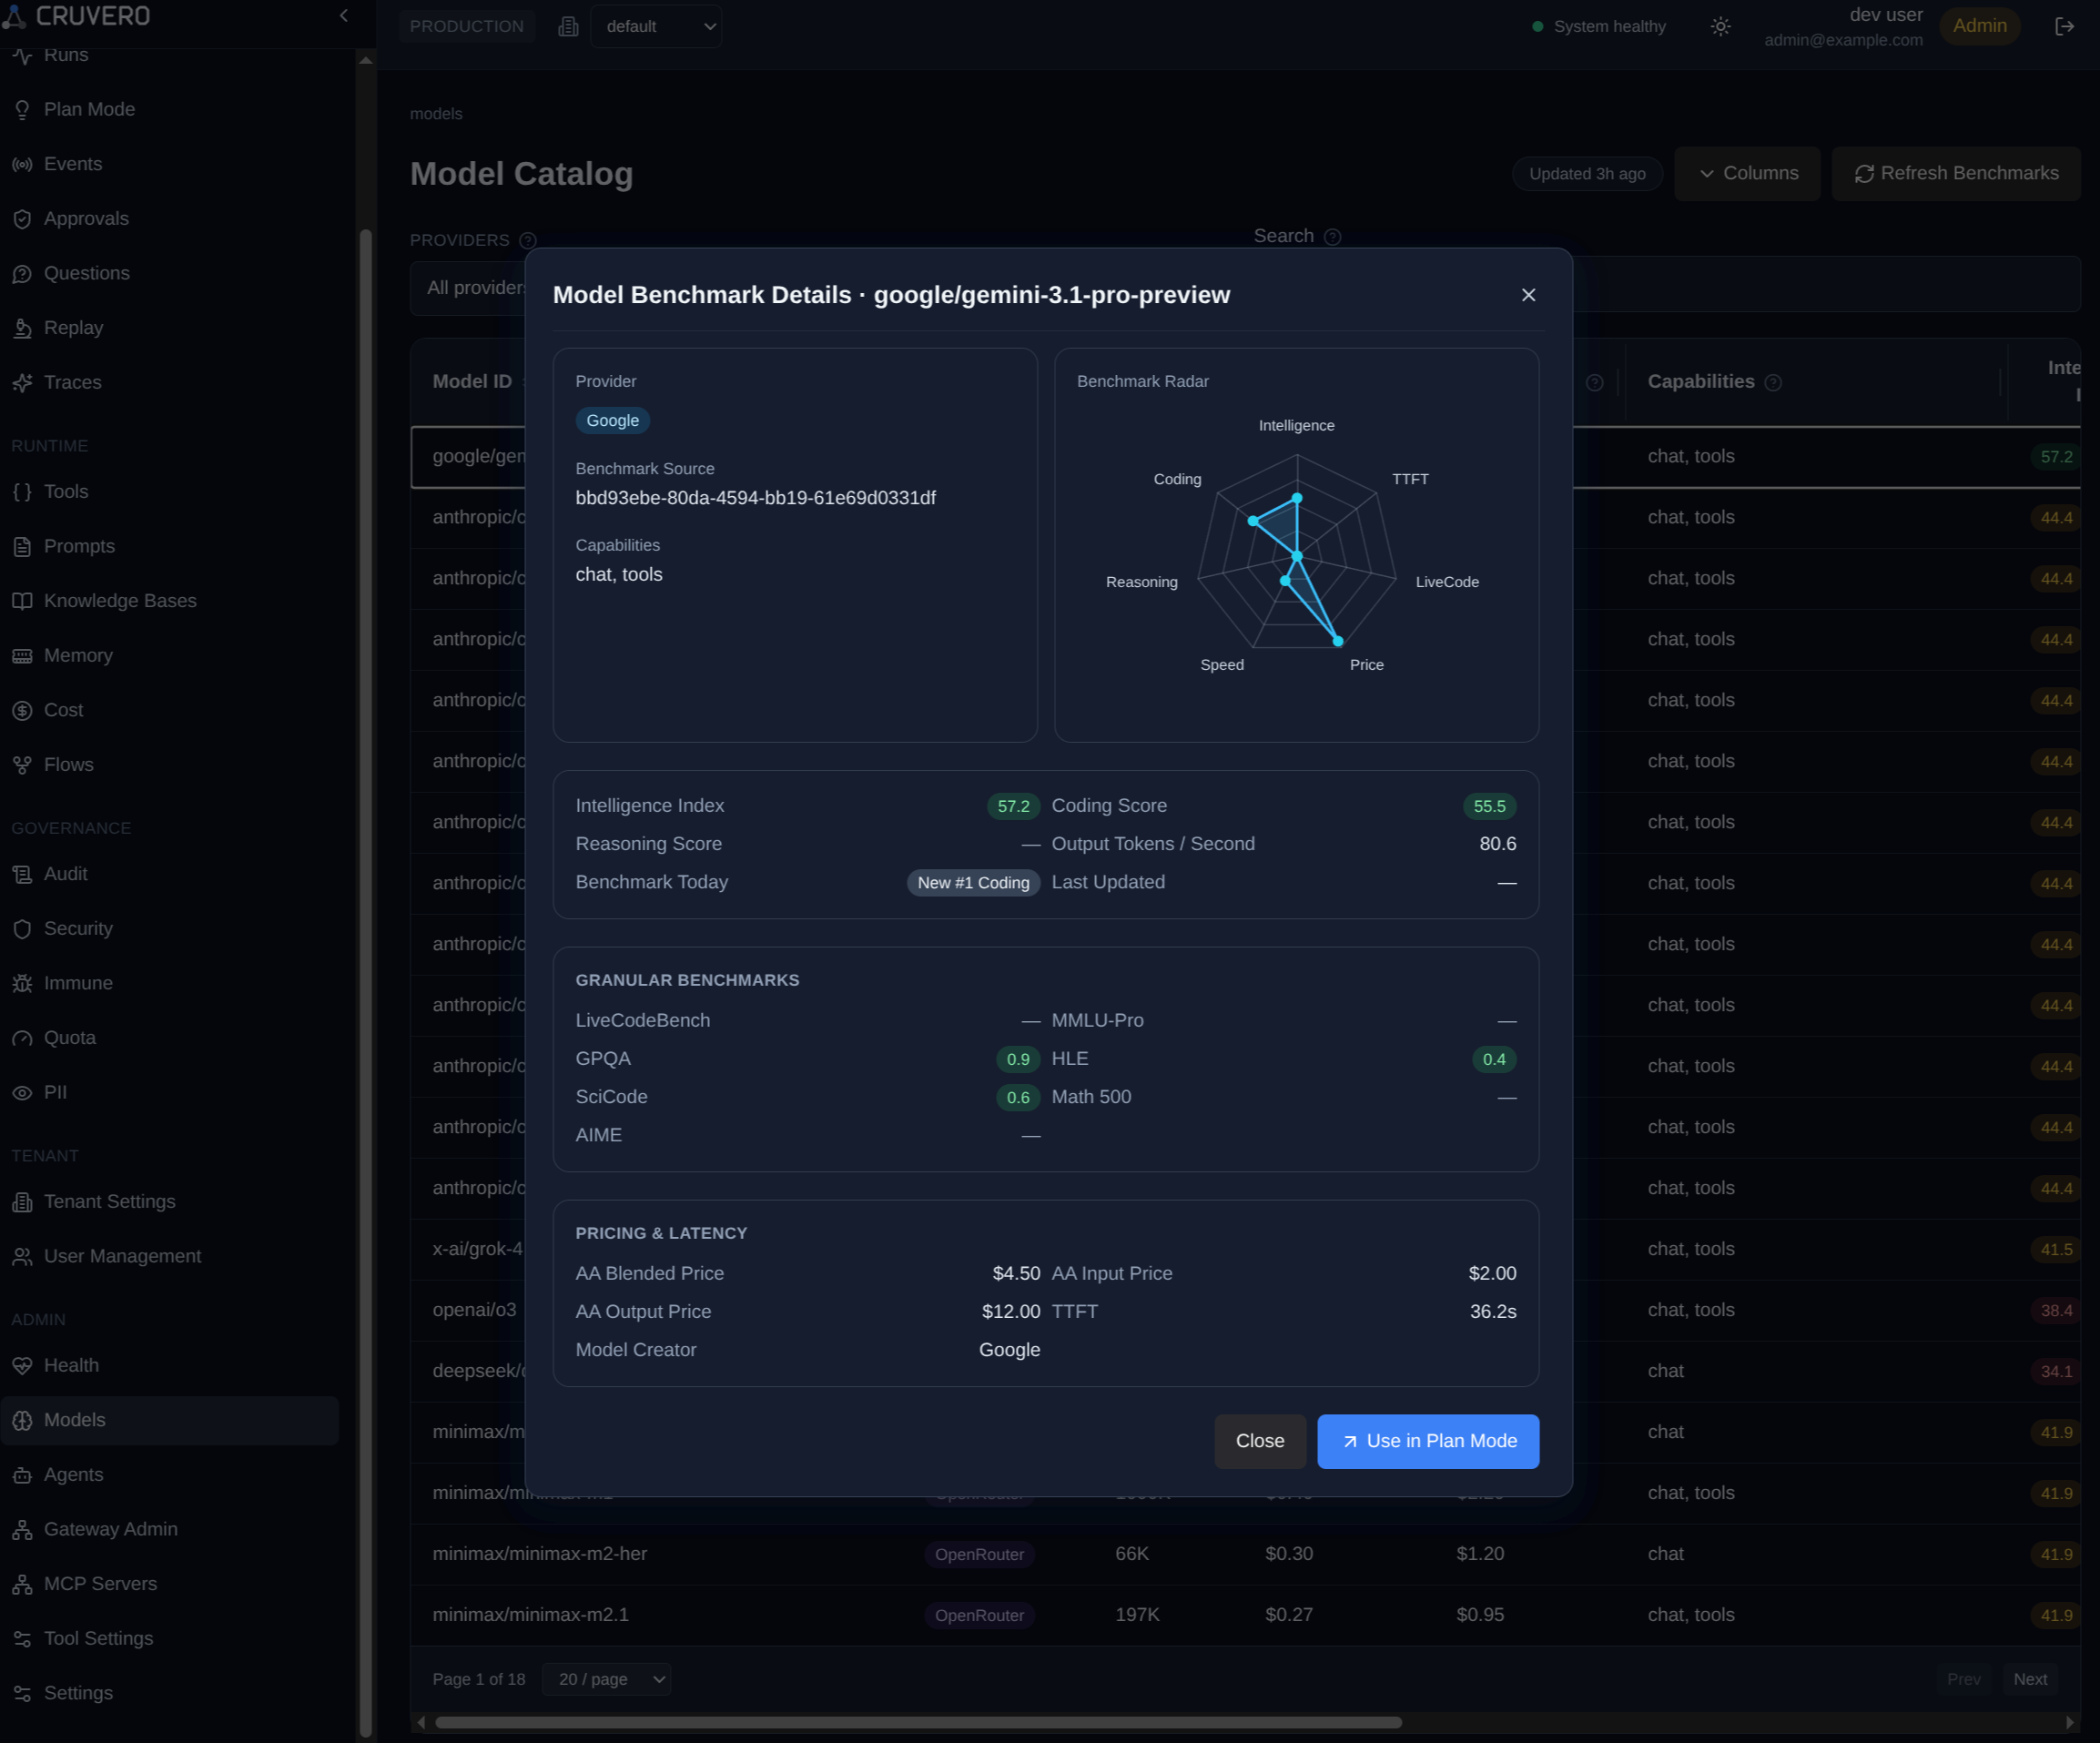Click Use in Plan Mode button

click(x=1428, y=1441)
